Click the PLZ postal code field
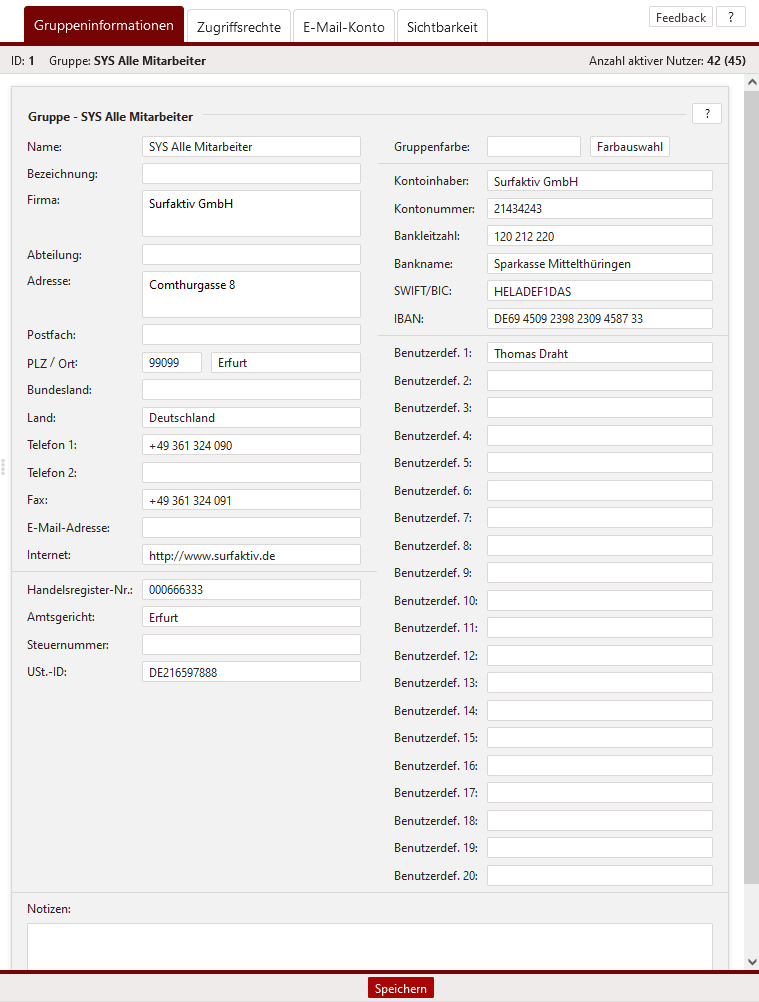Image resolution: width=759 pixels, height=1002 pixels. tap(172, 363)
